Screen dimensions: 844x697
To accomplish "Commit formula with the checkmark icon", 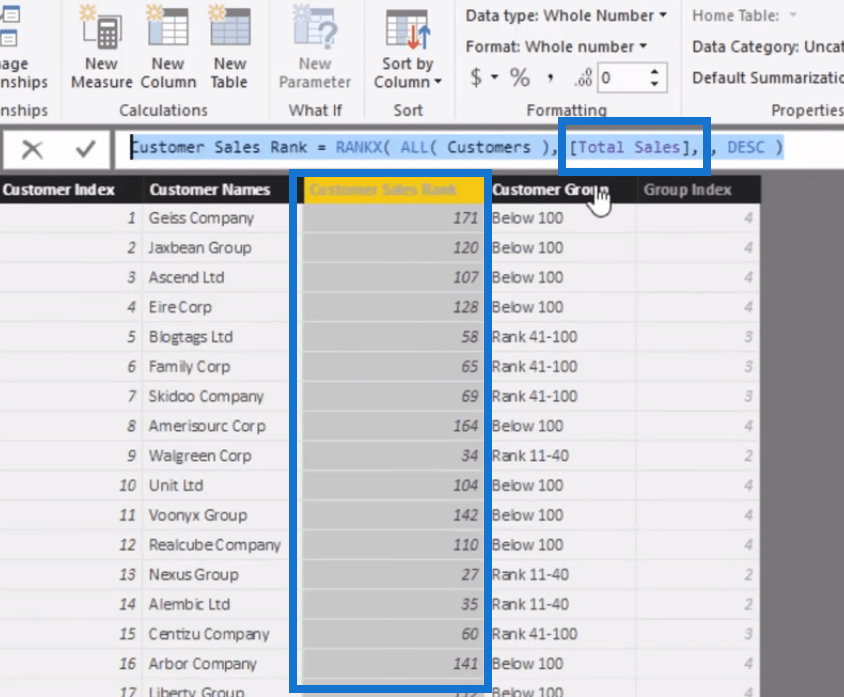I will (85, 149).
